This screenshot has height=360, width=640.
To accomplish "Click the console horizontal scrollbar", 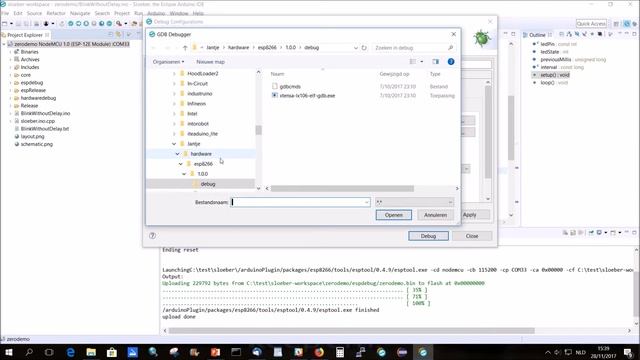I will point(351,331).
